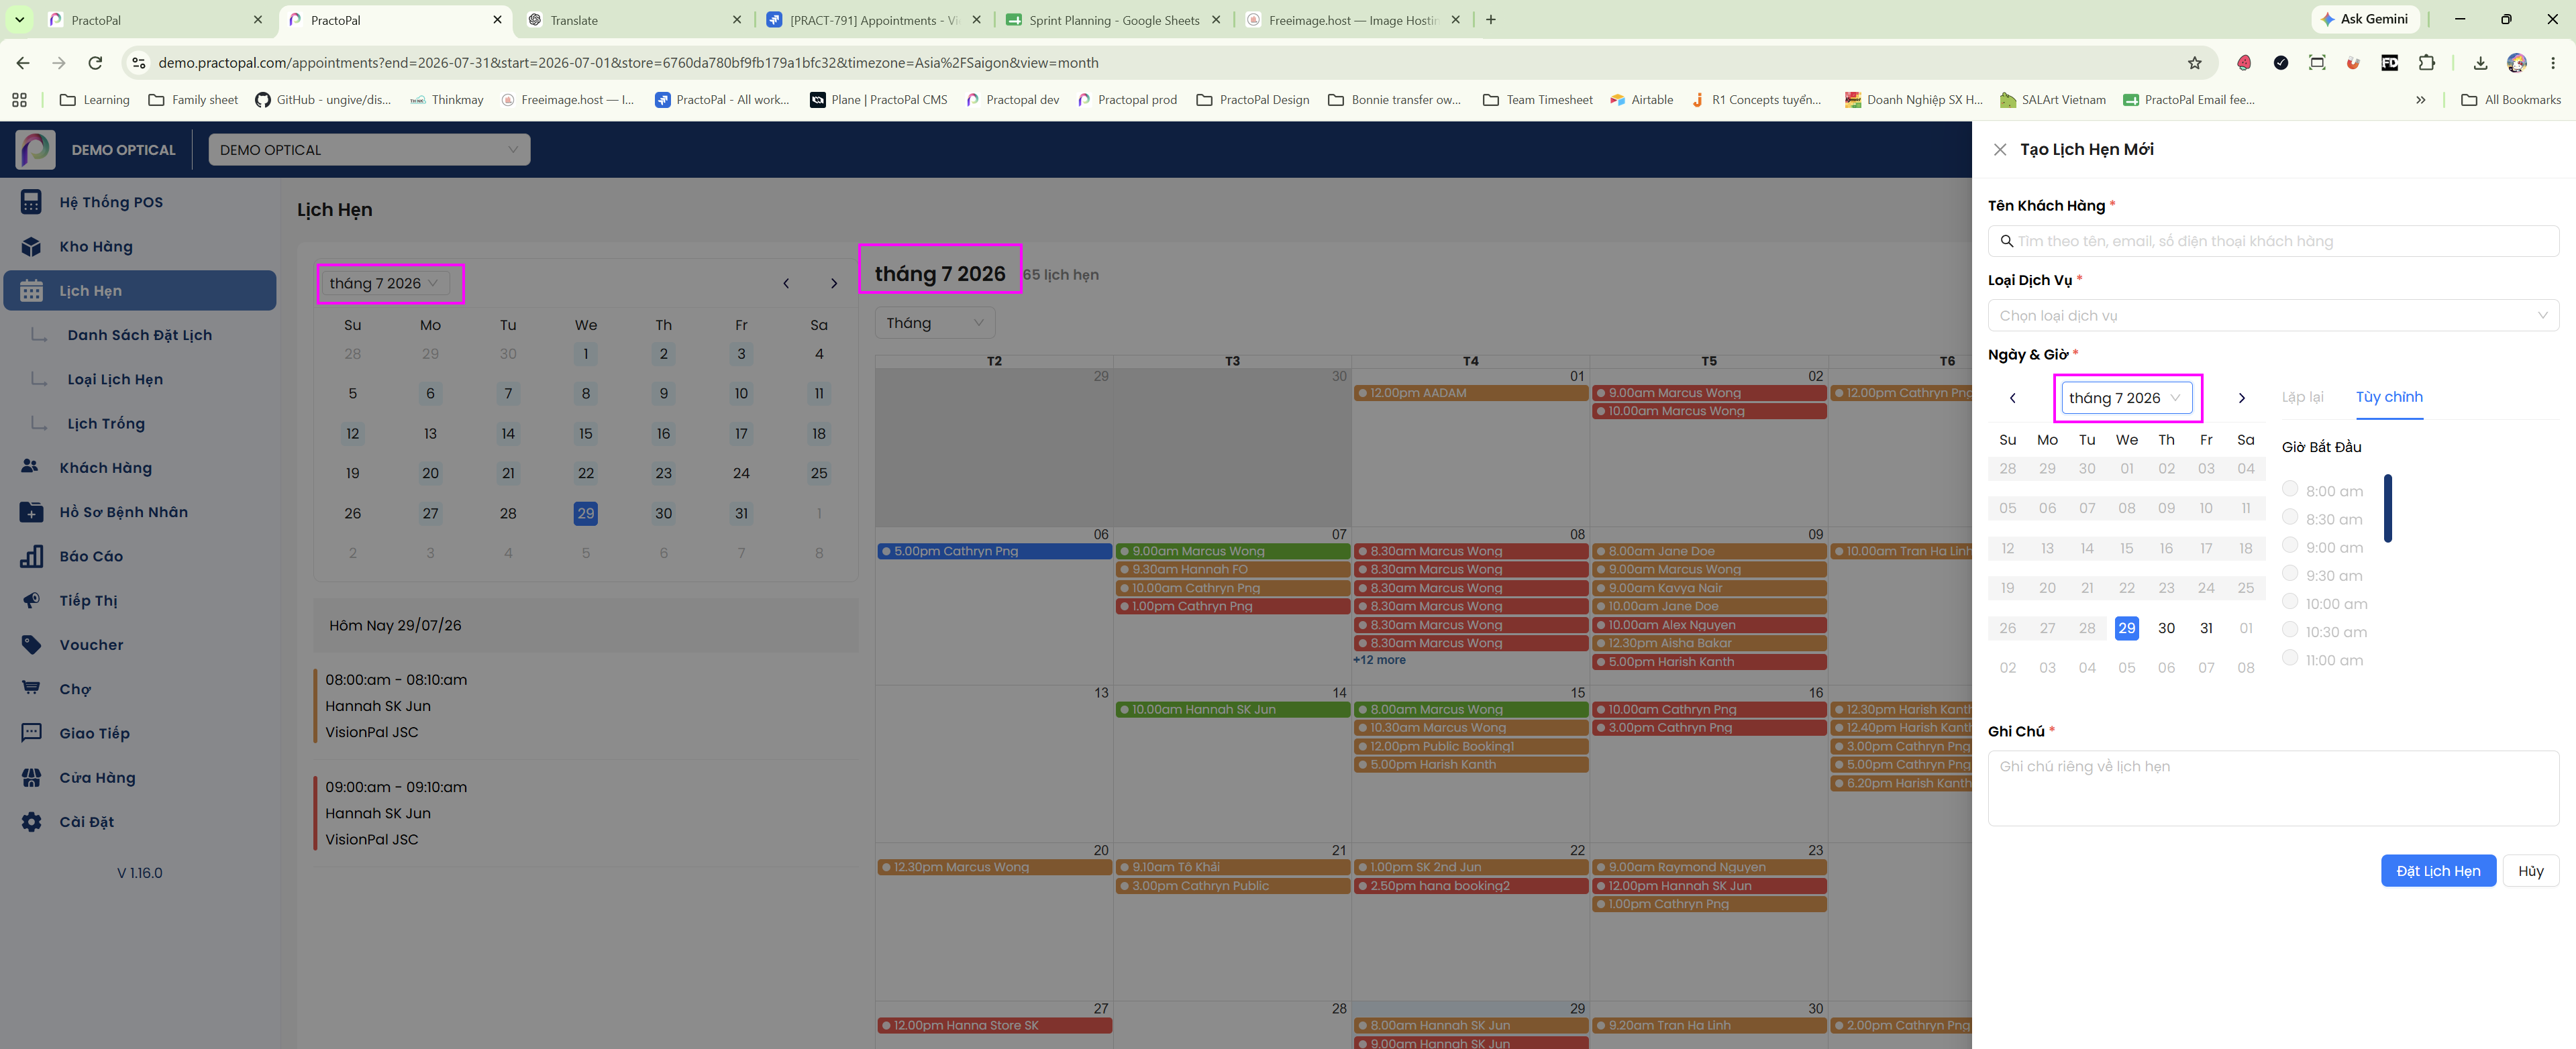Click the Đặt Lịch Hẹn button
Image resolution: width=2576 pixels, height=1049 pixels.
2438,870
